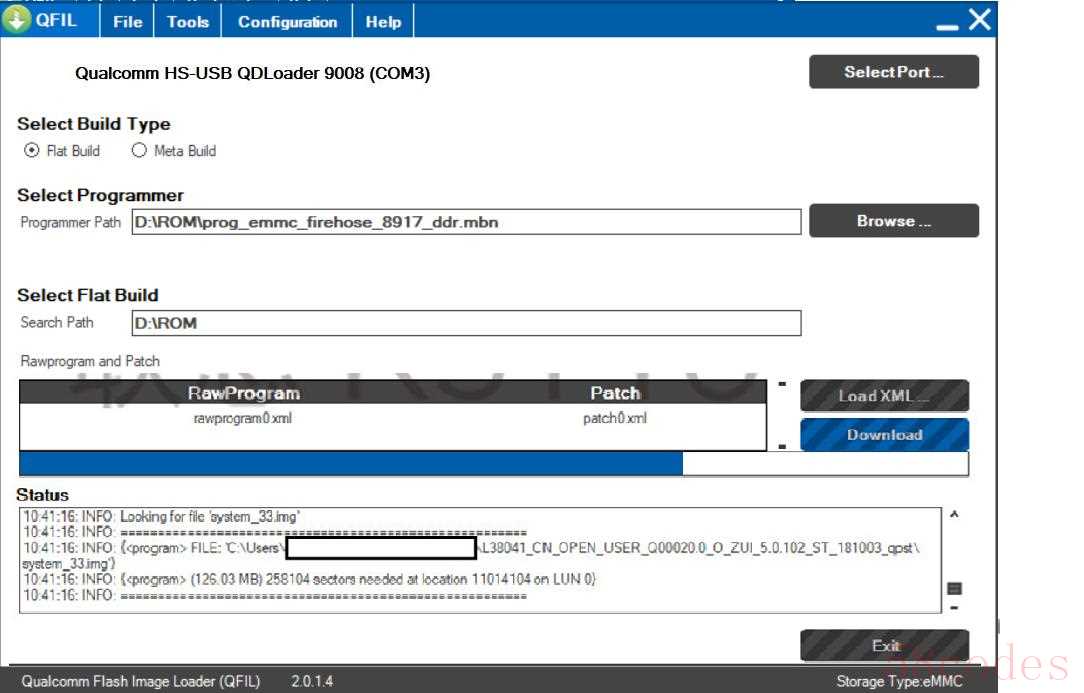
Task: Select the patch0.xml entry
Action: pos(614,419)
